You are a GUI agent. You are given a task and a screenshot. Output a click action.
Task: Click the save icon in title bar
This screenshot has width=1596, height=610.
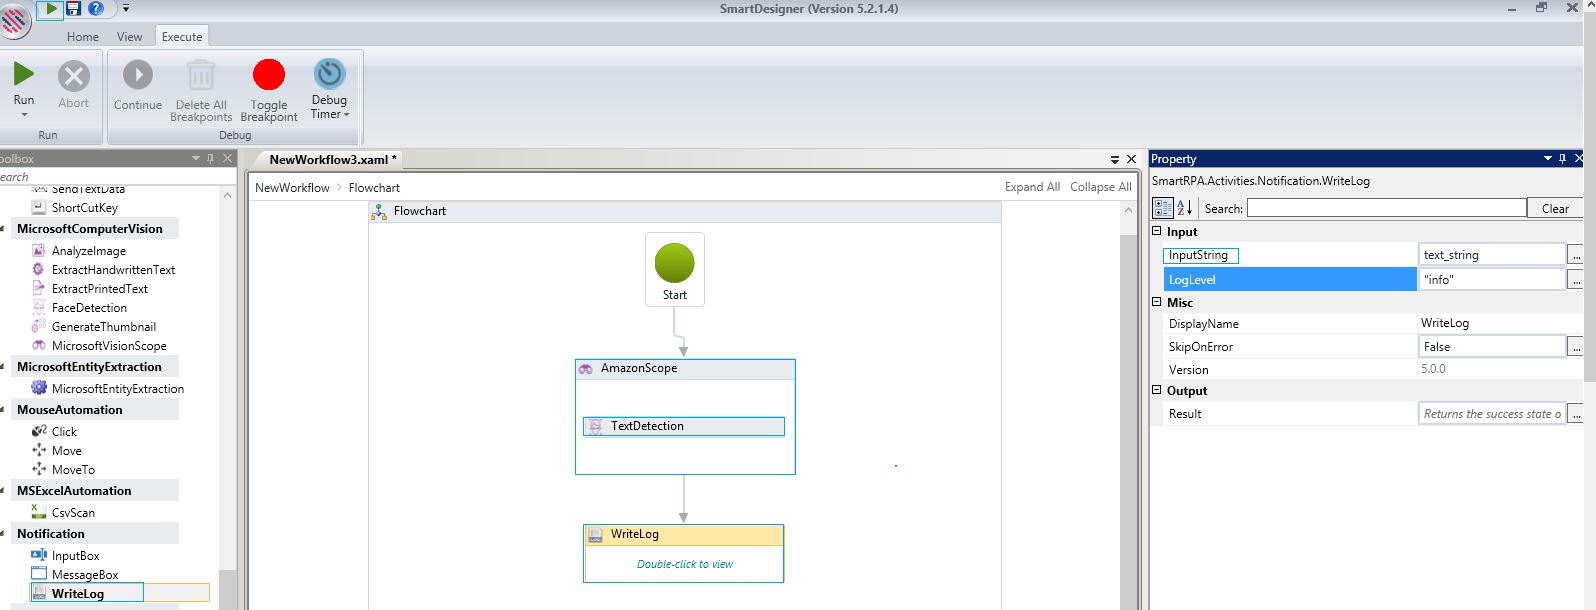pyautogui.click(x=73, y=9)
